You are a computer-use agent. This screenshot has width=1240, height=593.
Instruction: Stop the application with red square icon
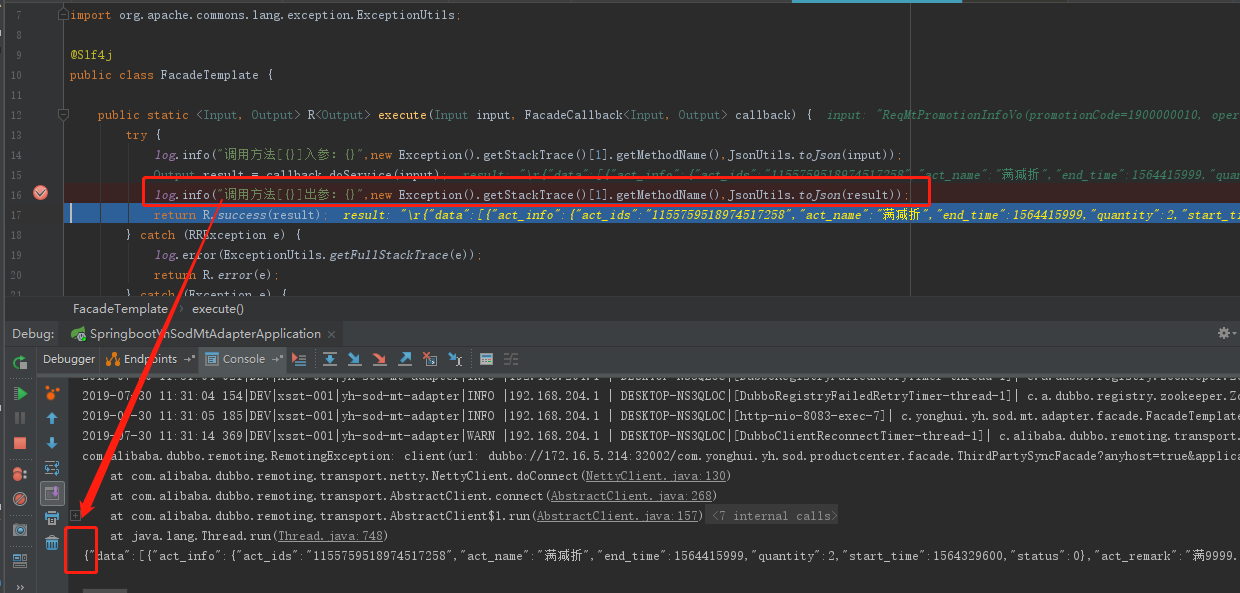(x=20, y=442)
